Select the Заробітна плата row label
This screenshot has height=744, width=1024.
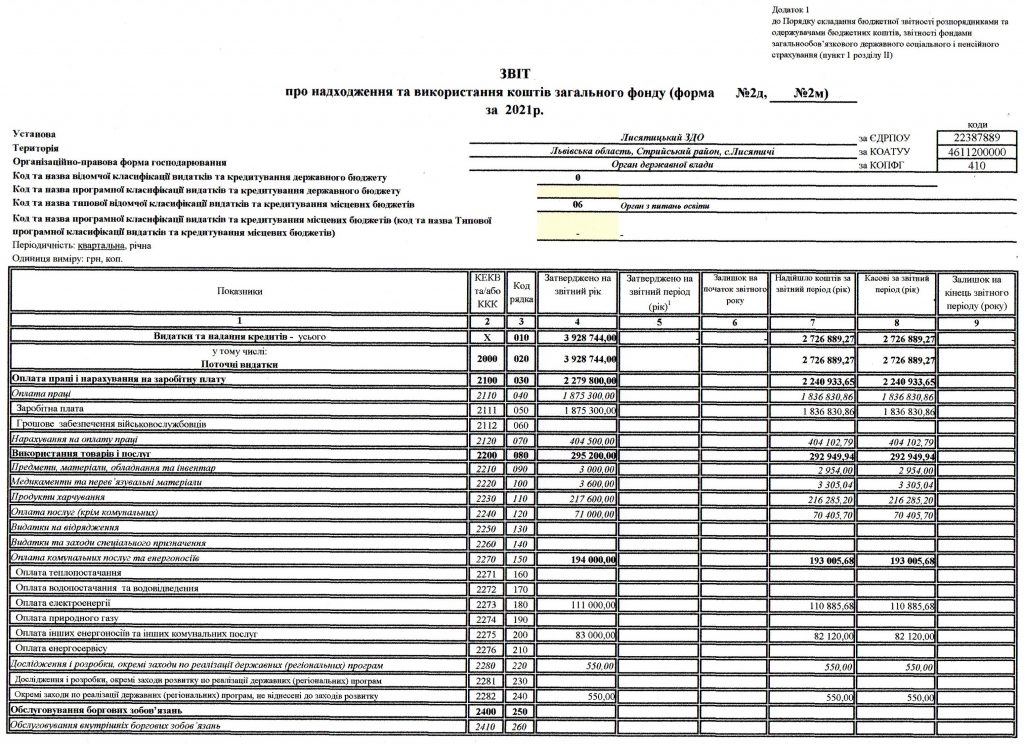pos(49,411)
